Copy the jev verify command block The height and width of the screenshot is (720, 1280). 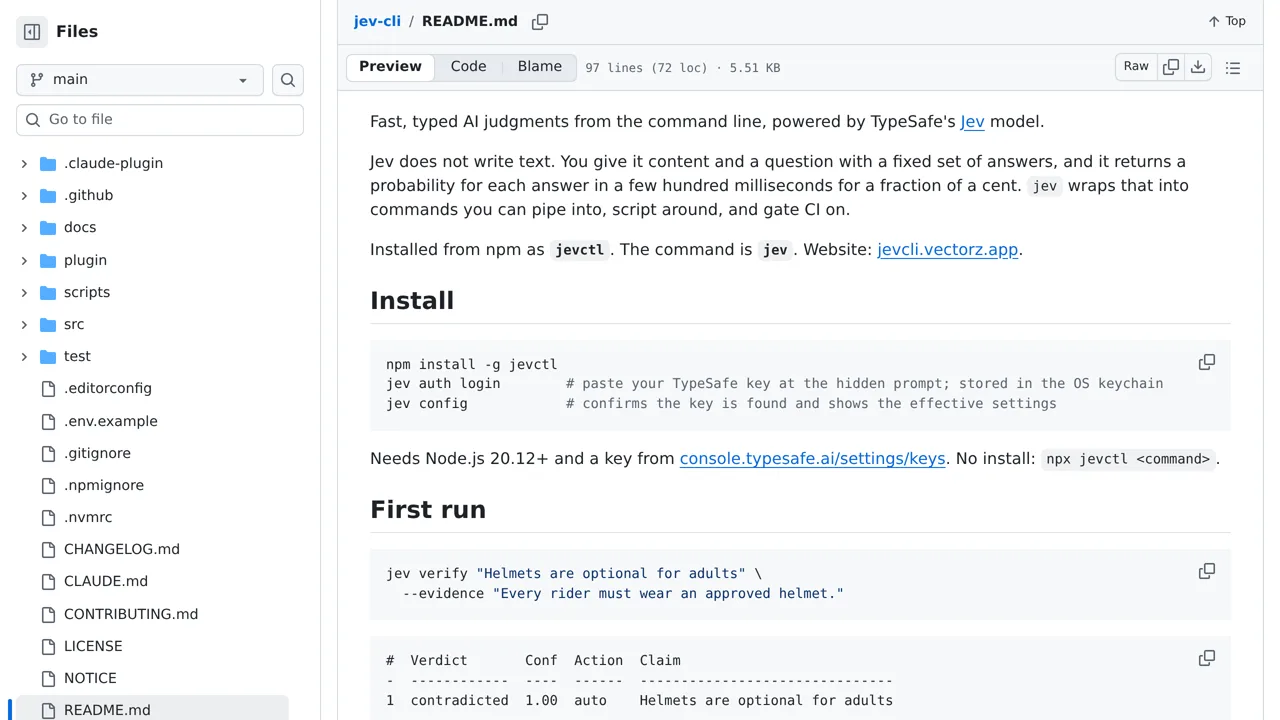tap(1207, 571)
